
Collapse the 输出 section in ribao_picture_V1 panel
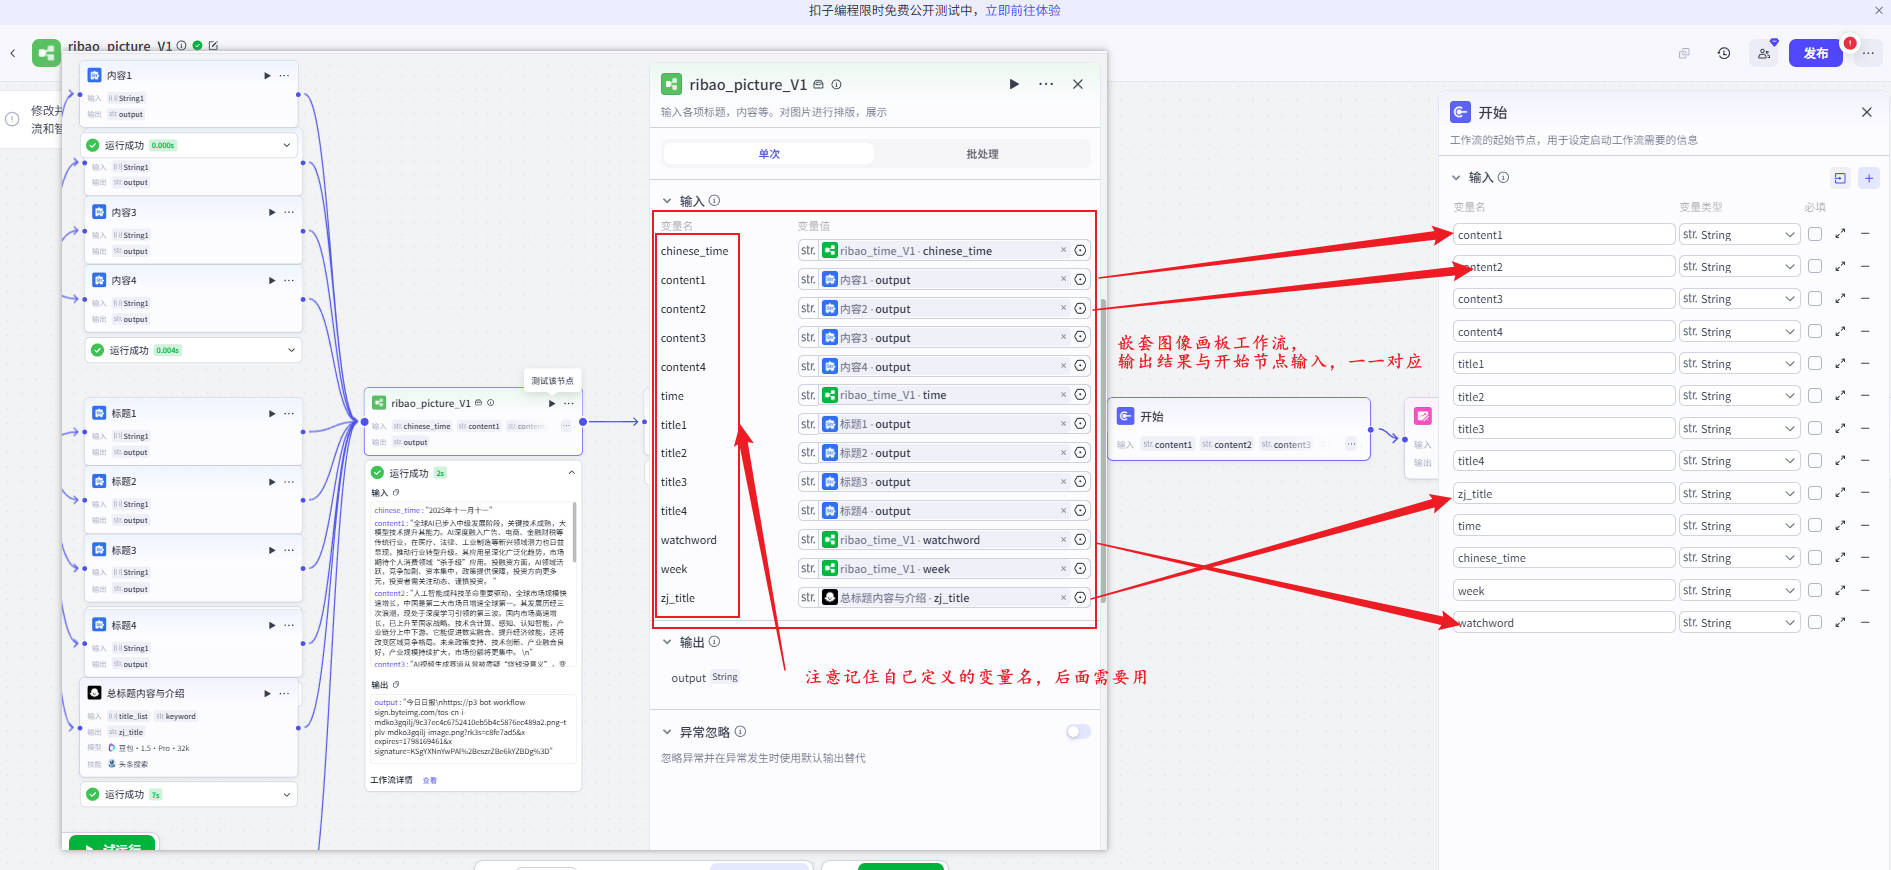tap(667, 642)
